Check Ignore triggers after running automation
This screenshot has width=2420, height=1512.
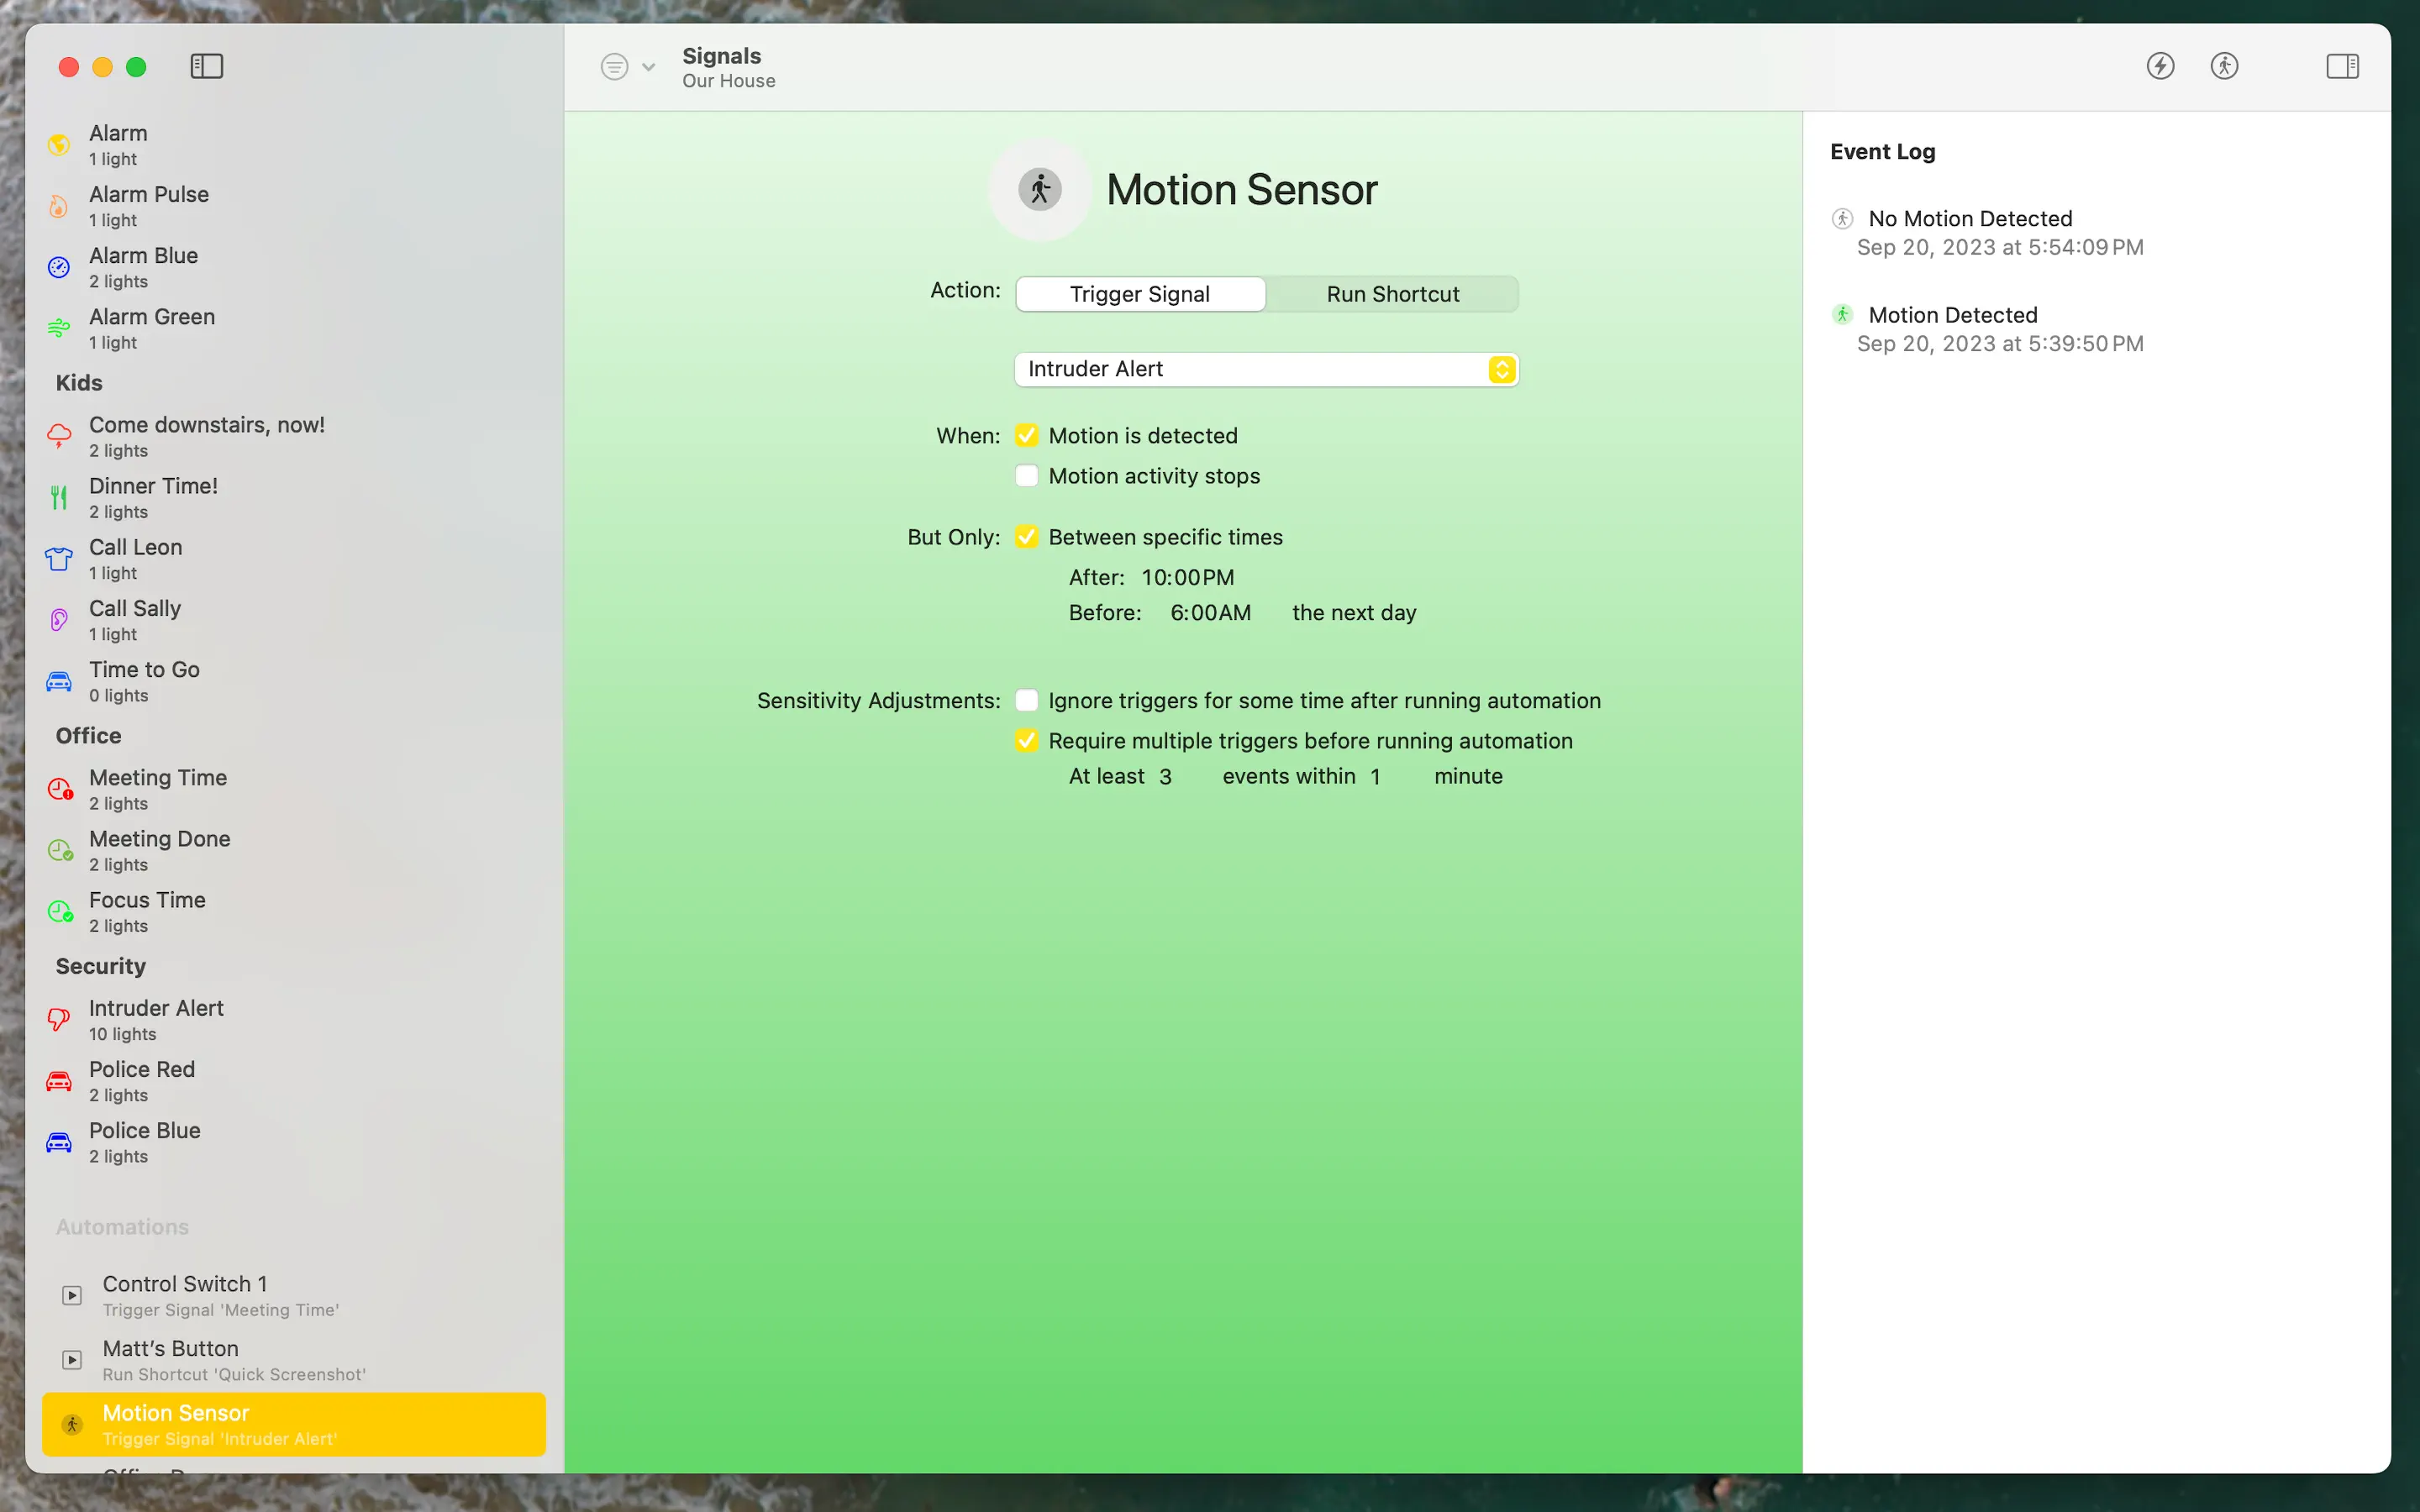point(1026,700)
